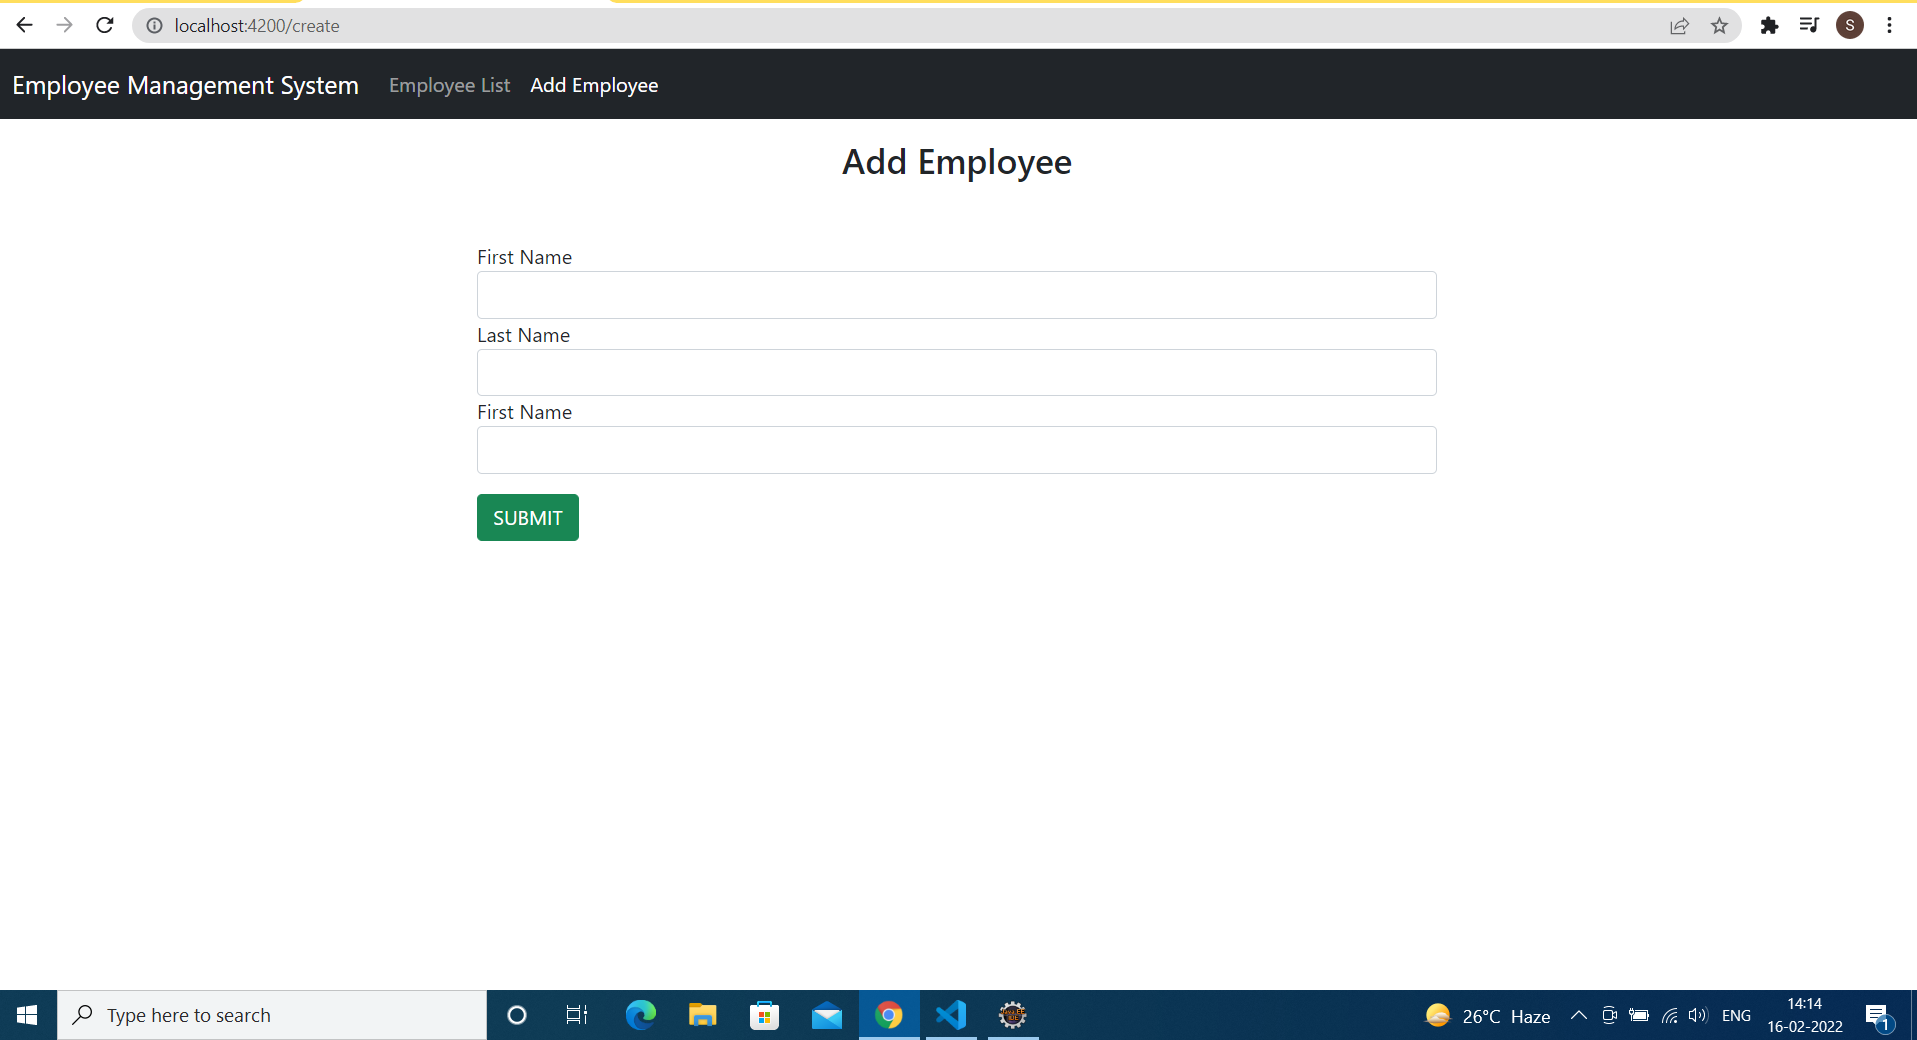Open the extensions puzzle icon
The image size is (1917, 1040).
[x=1769, y=26]
